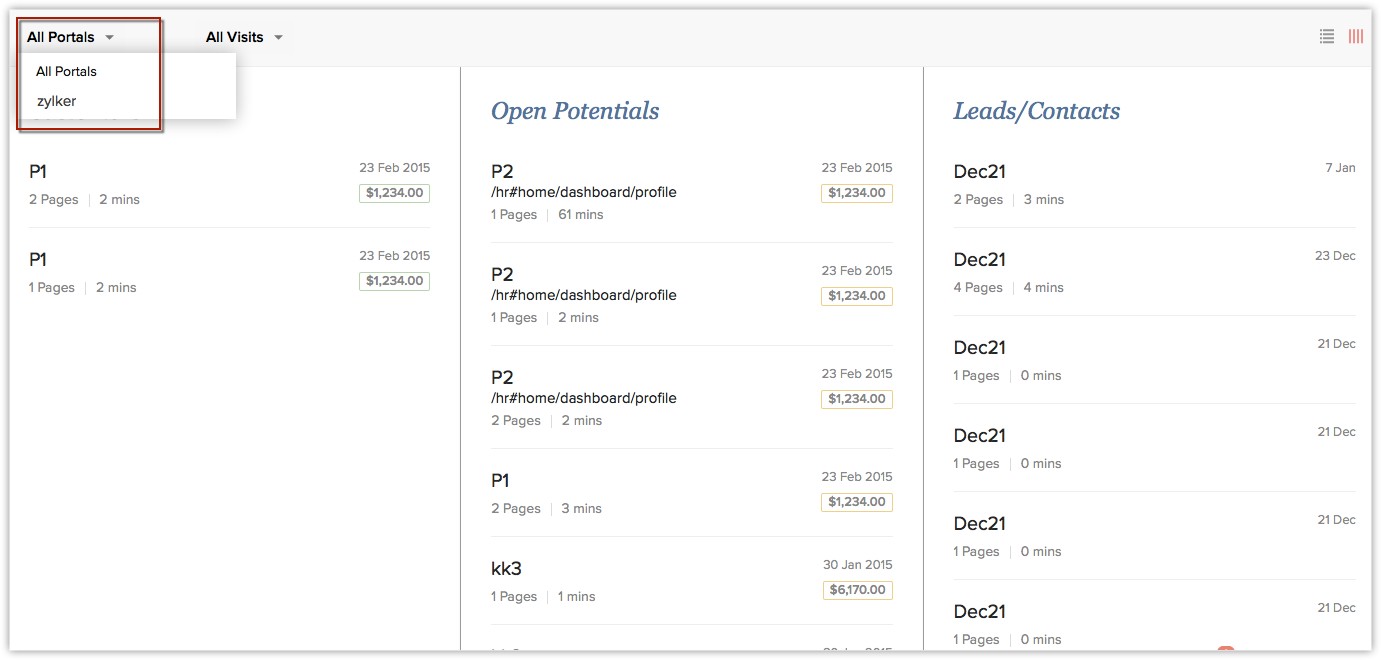This screenshot has height=660, width=1381.
Task: Click the Leads/Contacts column heading
Action: pyautogui.click(x=1036, y=111)
